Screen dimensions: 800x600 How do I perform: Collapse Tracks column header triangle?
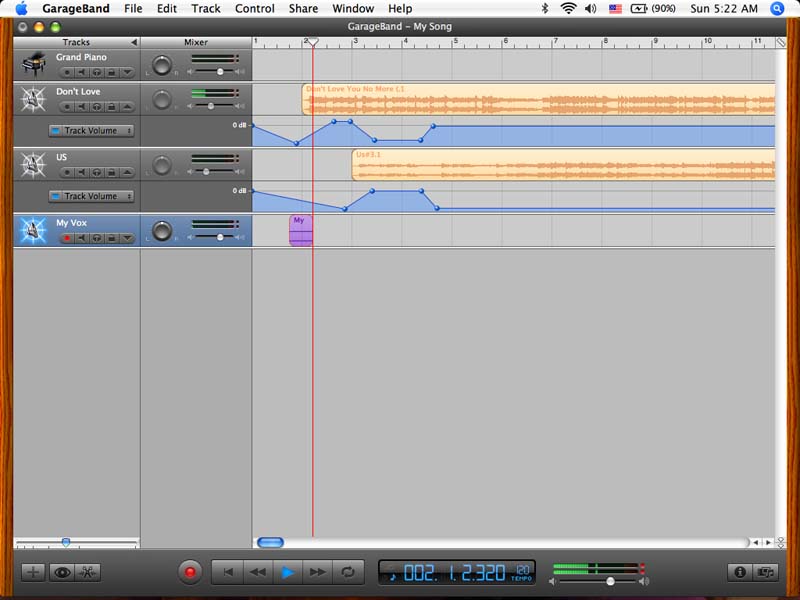pyautogui.click(x=134, y=42)
